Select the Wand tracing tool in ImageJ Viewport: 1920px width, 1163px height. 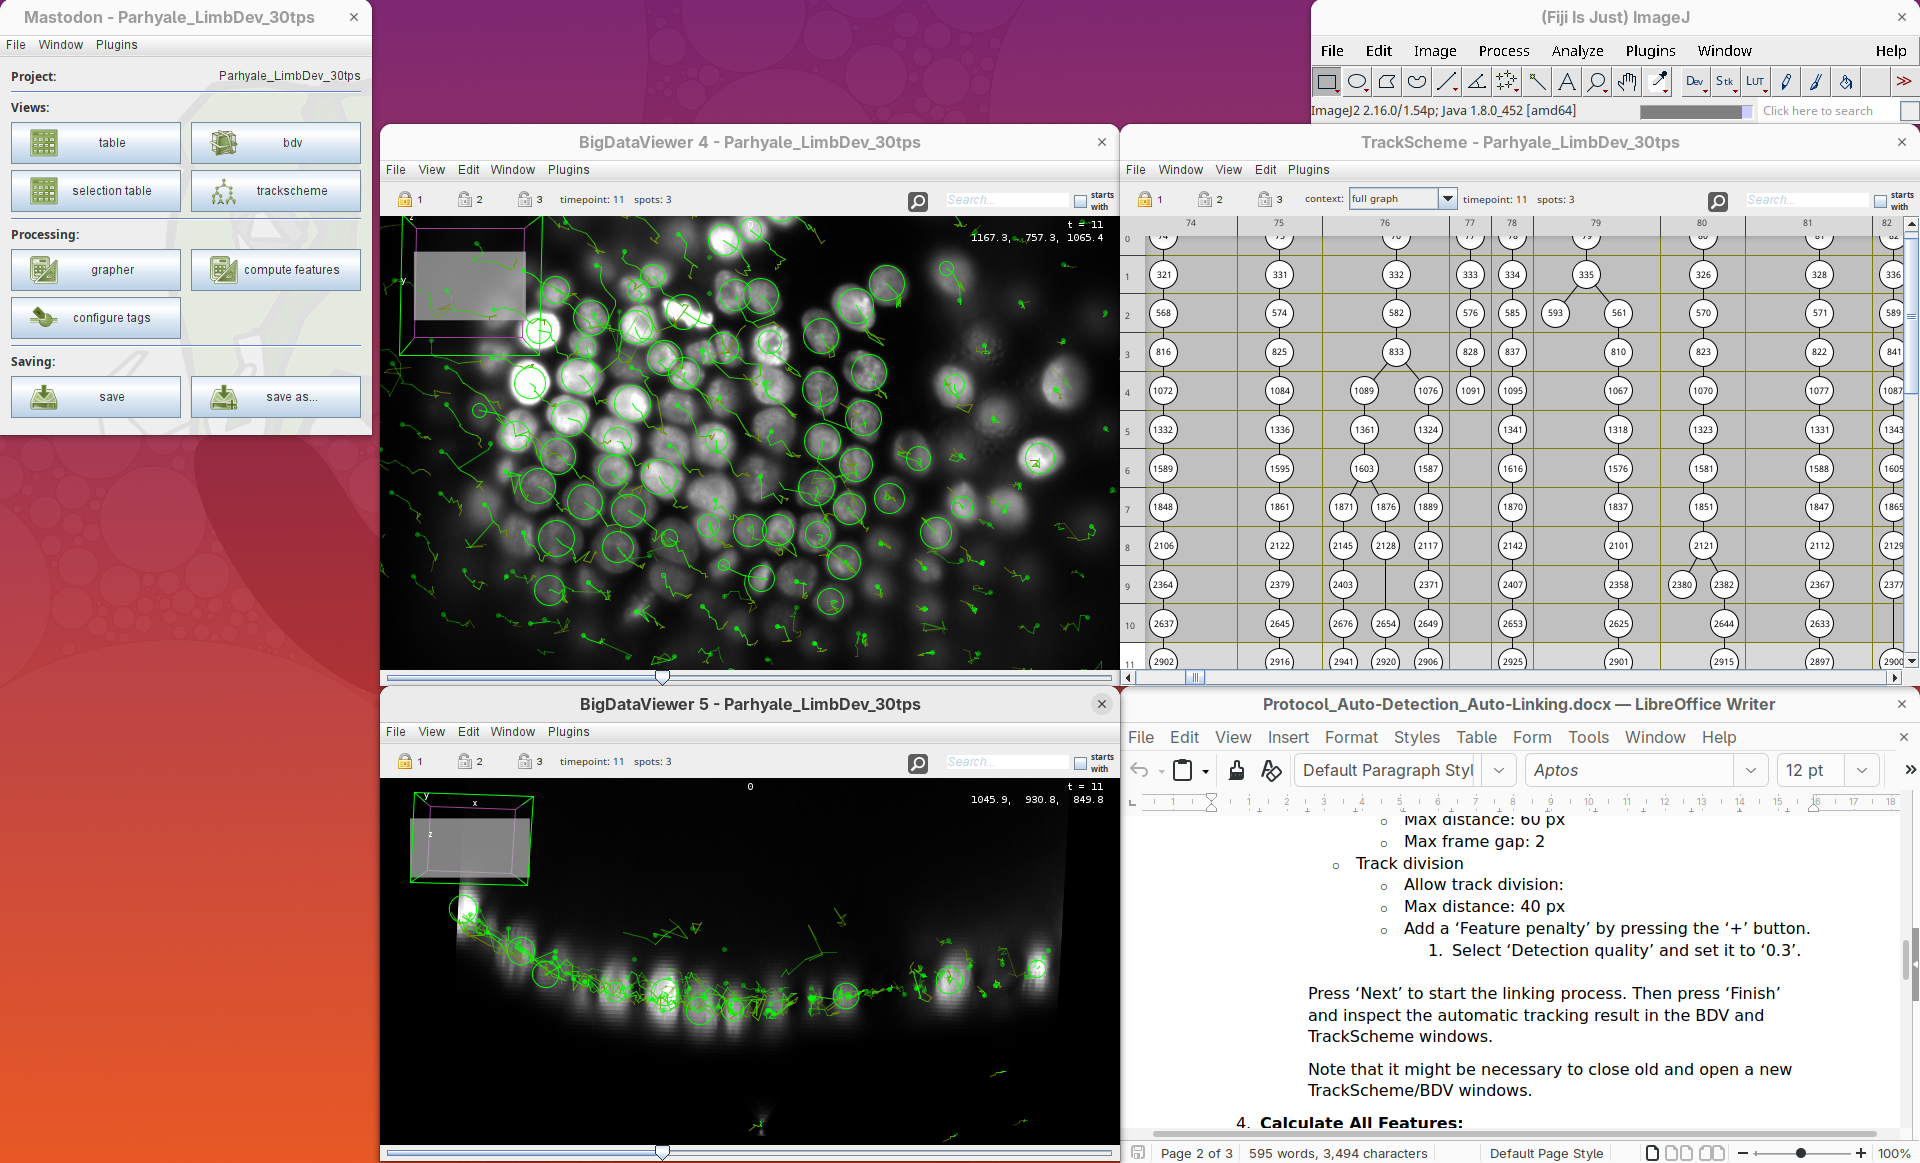(x=1537, y=82)
